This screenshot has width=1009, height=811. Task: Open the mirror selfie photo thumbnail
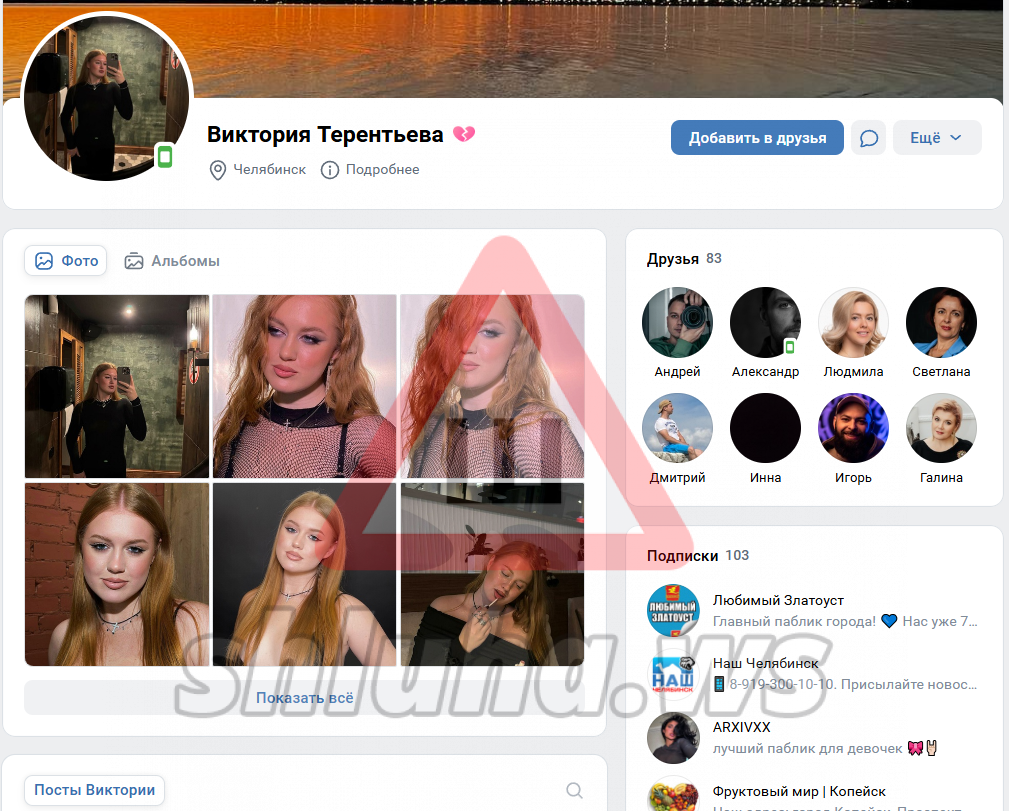click(x=117, y=386)
